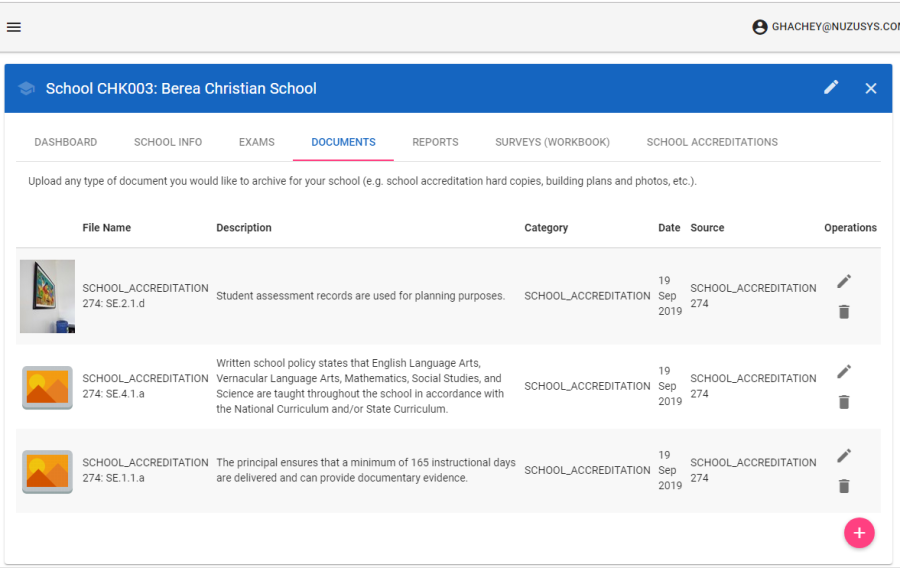Switch to the Dashboard tab

point(66,142)
